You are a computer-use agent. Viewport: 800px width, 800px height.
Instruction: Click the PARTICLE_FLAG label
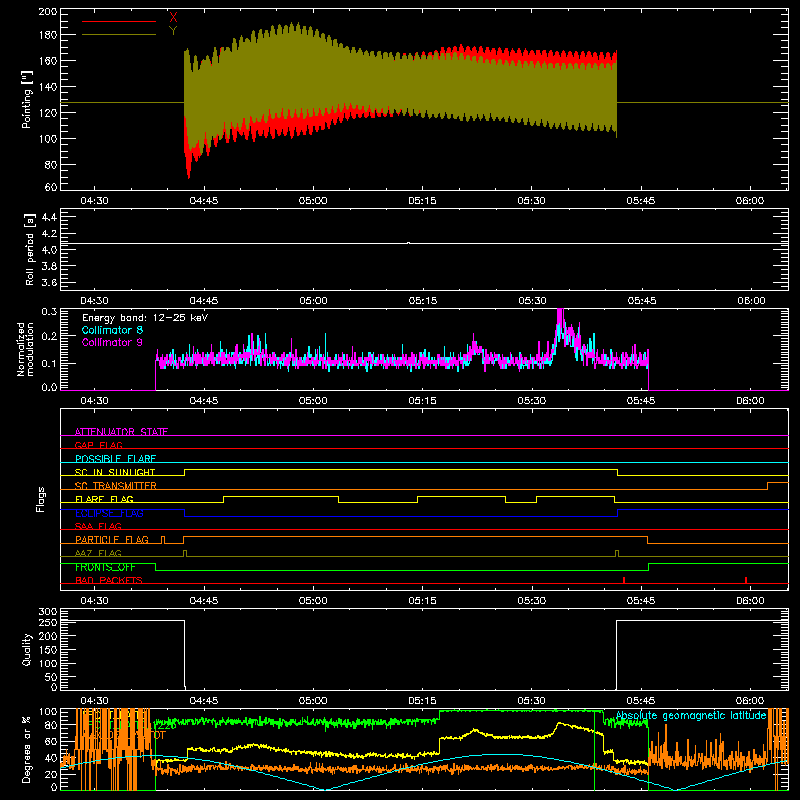pos(112,540)
